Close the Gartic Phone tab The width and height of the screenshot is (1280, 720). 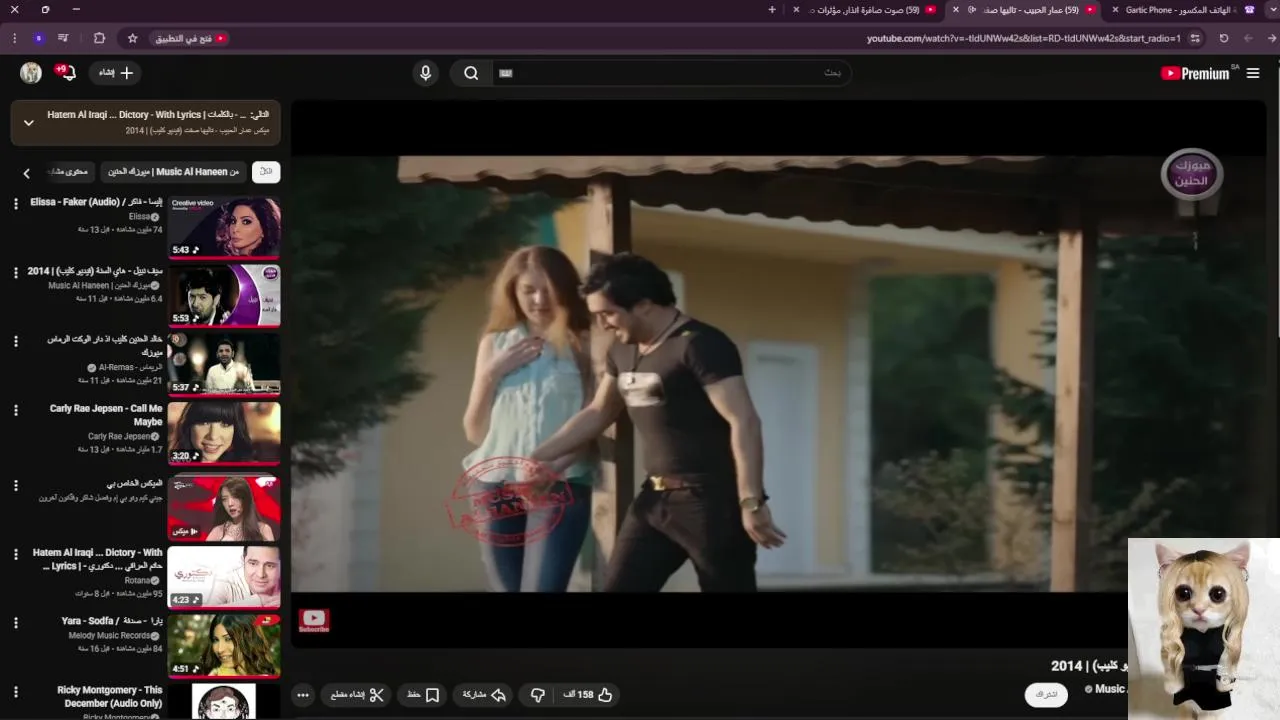(1115, 10)
